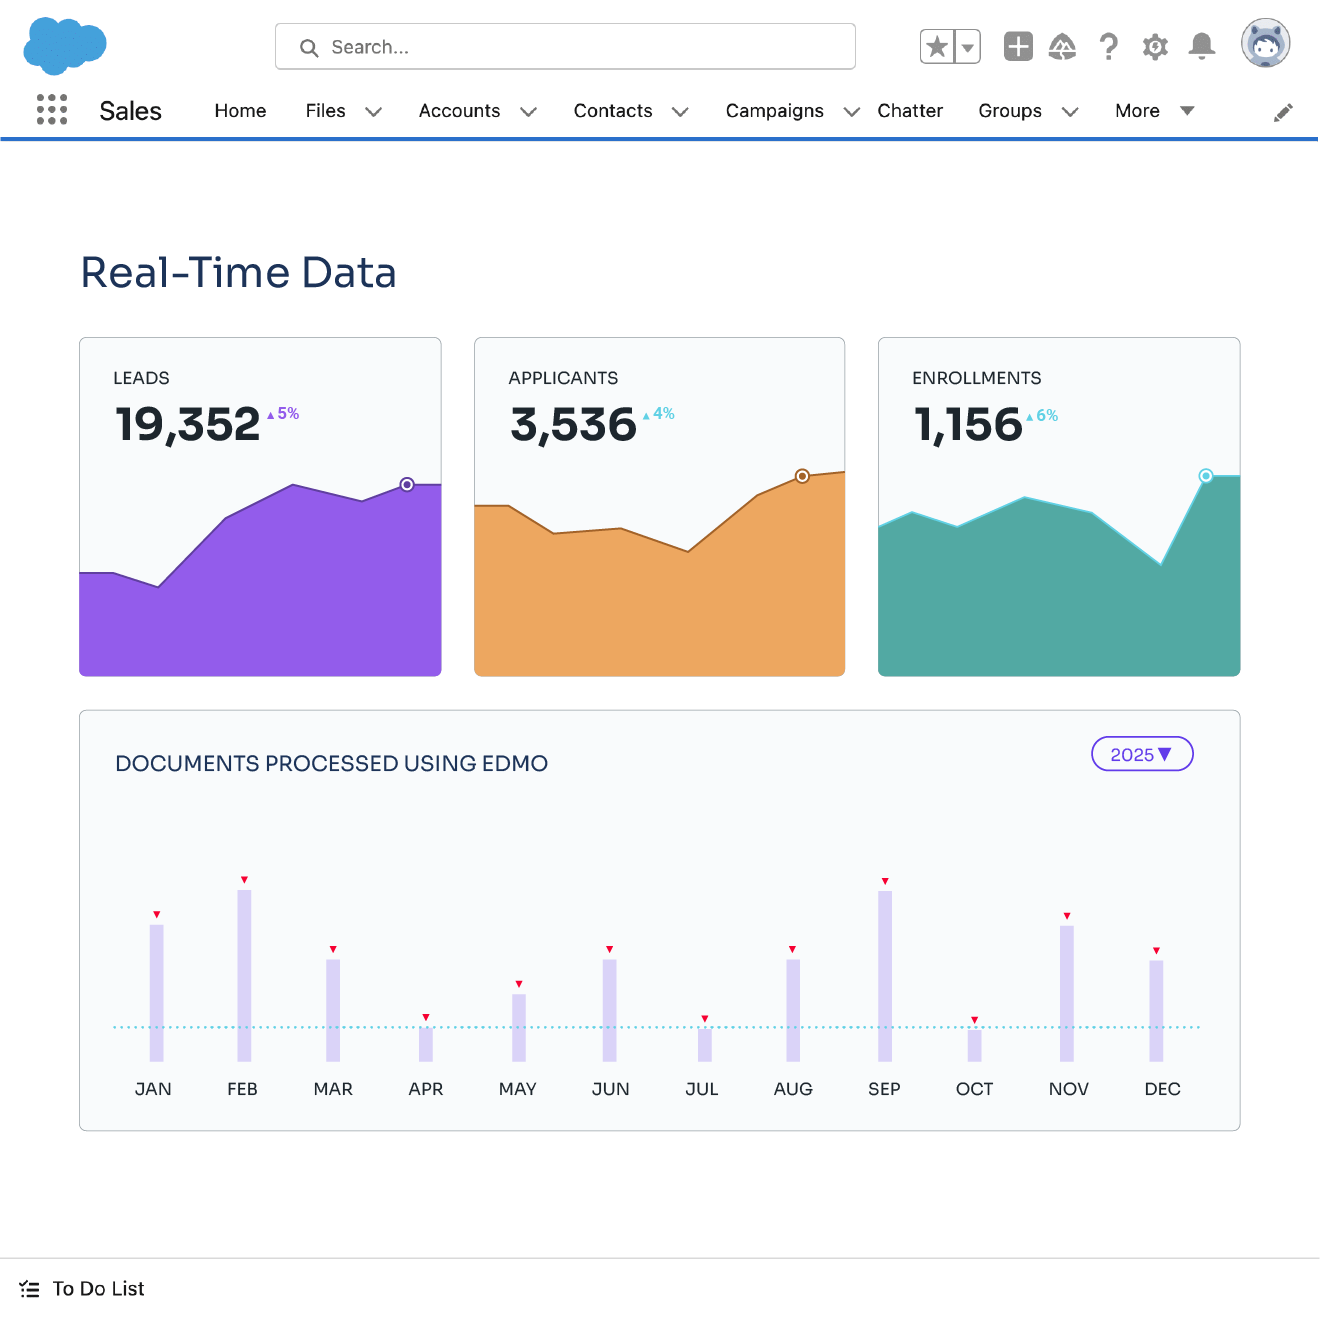Expand the favorites list dropdown arrow
The height and width of the screenshot is (1320, 1320).
point(967,47)
